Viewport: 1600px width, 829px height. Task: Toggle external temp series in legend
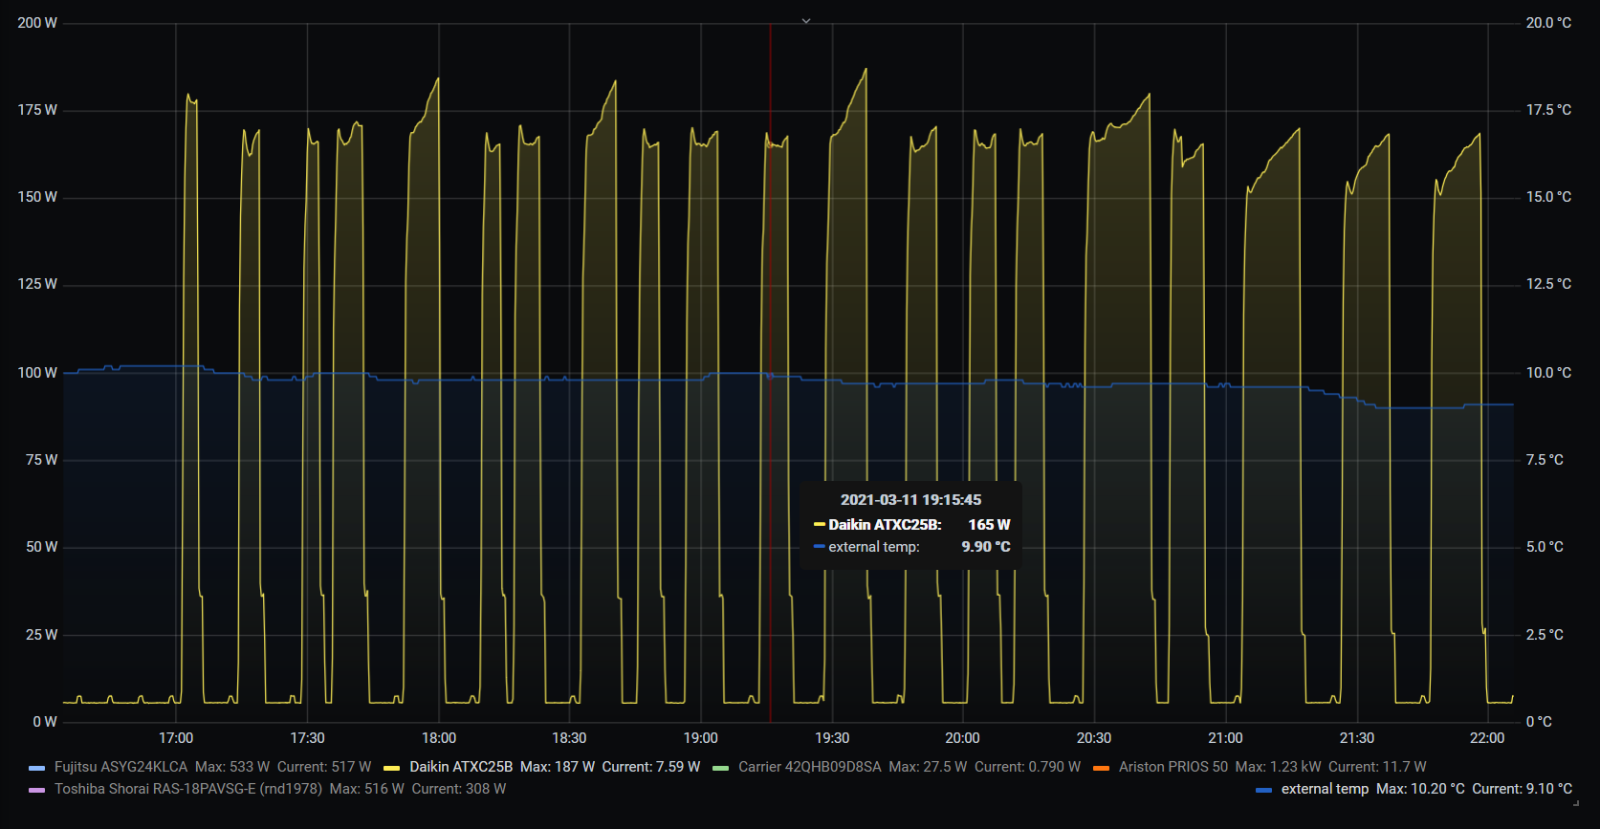tap(1325, 789)
